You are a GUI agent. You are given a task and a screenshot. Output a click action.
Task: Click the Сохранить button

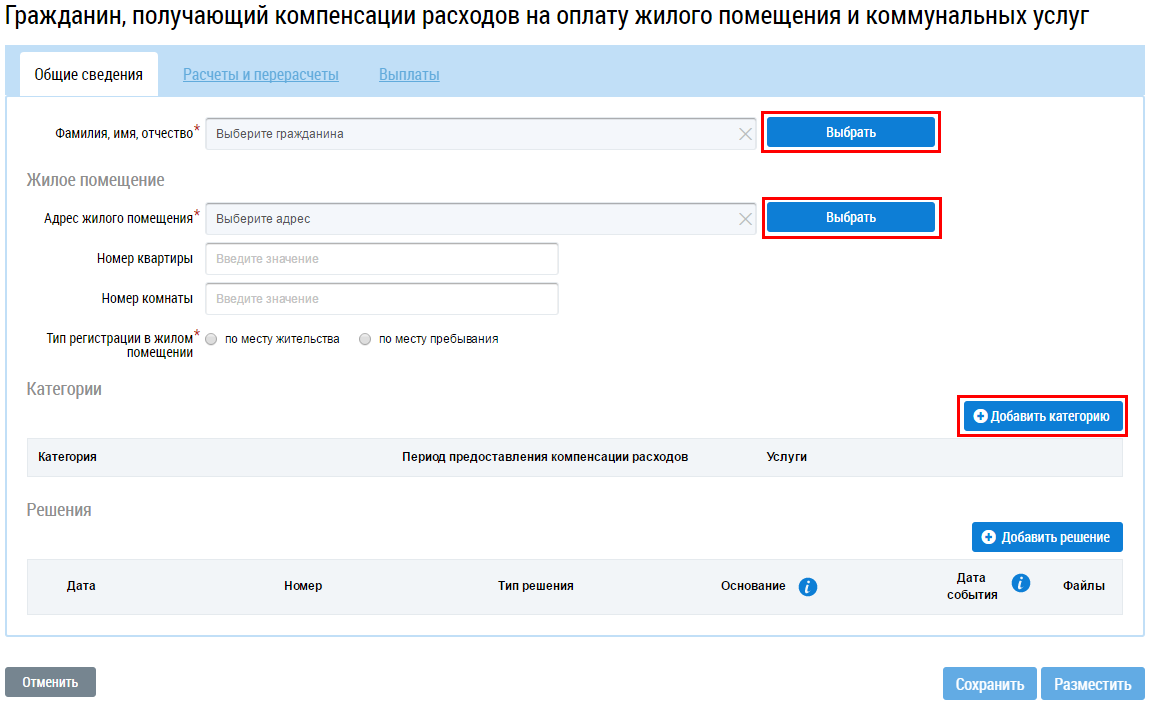coord(989,684)
